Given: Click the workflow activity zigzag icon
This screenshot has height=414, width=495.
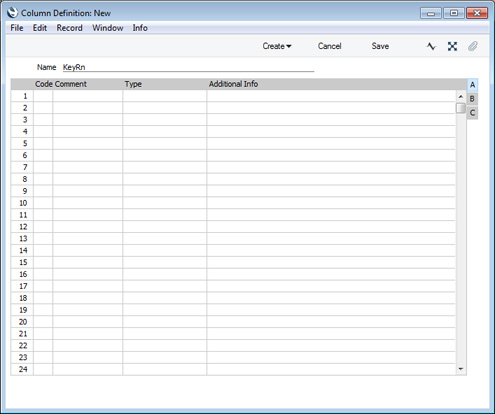Looking at the screenshot, I should pos(431,46).
